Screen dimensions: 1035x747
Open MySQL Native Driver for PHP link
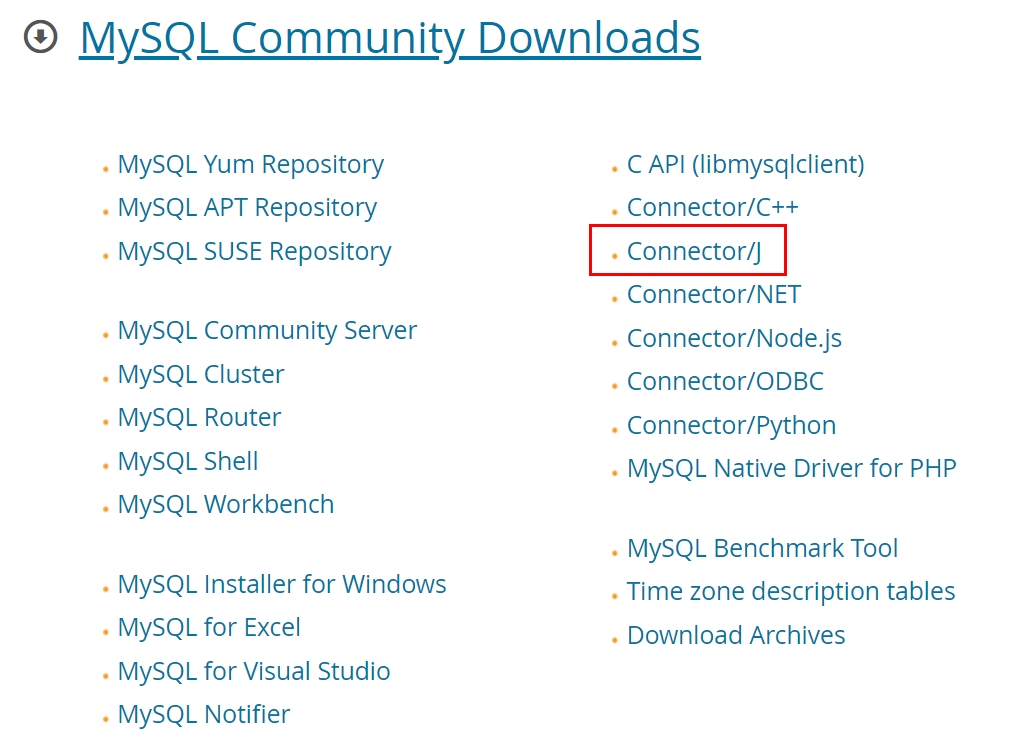click(x=791, y=469)
